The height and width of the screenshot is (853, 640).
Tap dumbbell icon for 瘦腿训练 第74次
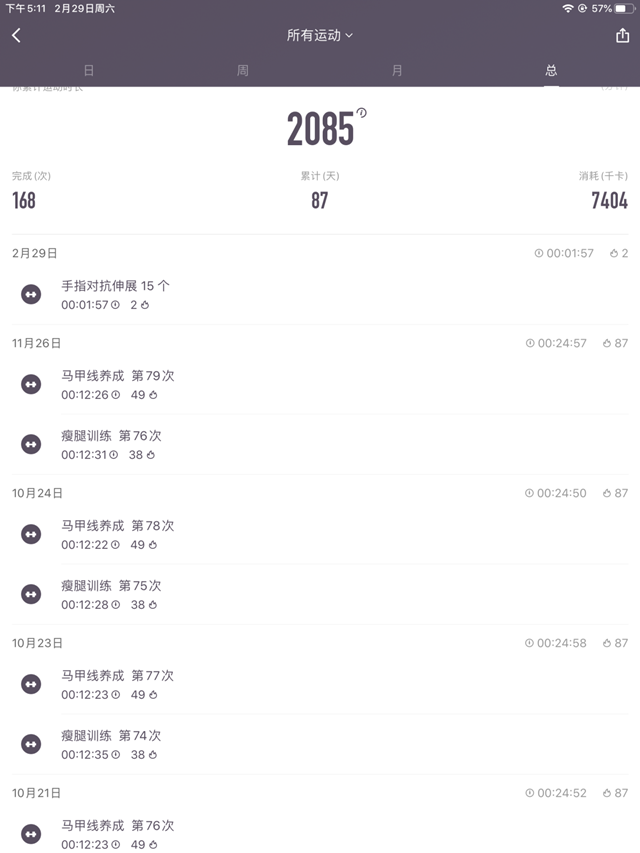click(x=31, y=744)
